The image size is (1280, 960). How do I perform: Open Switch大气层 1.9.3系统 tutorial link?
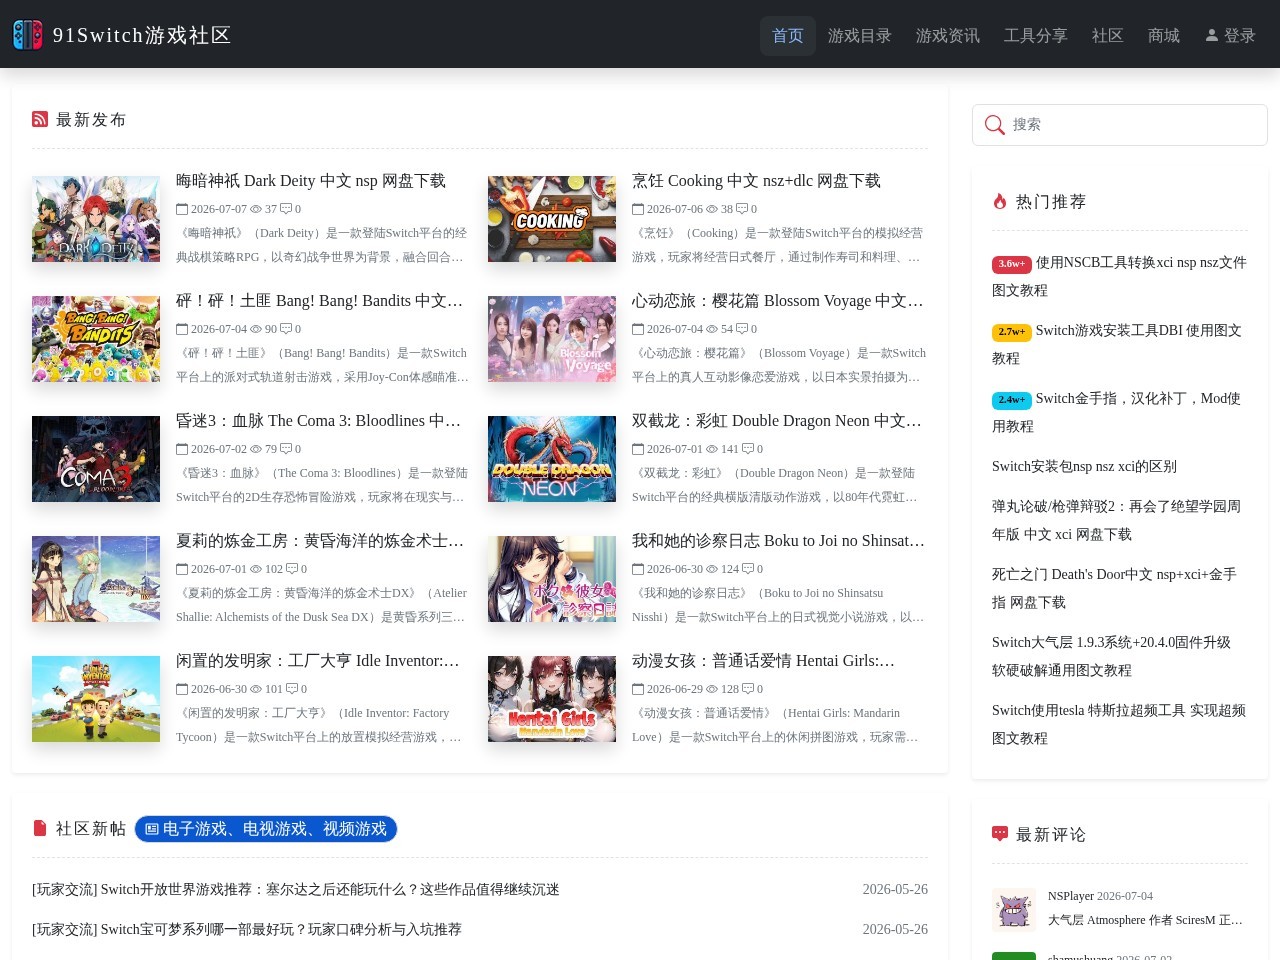pos(1111,656)
